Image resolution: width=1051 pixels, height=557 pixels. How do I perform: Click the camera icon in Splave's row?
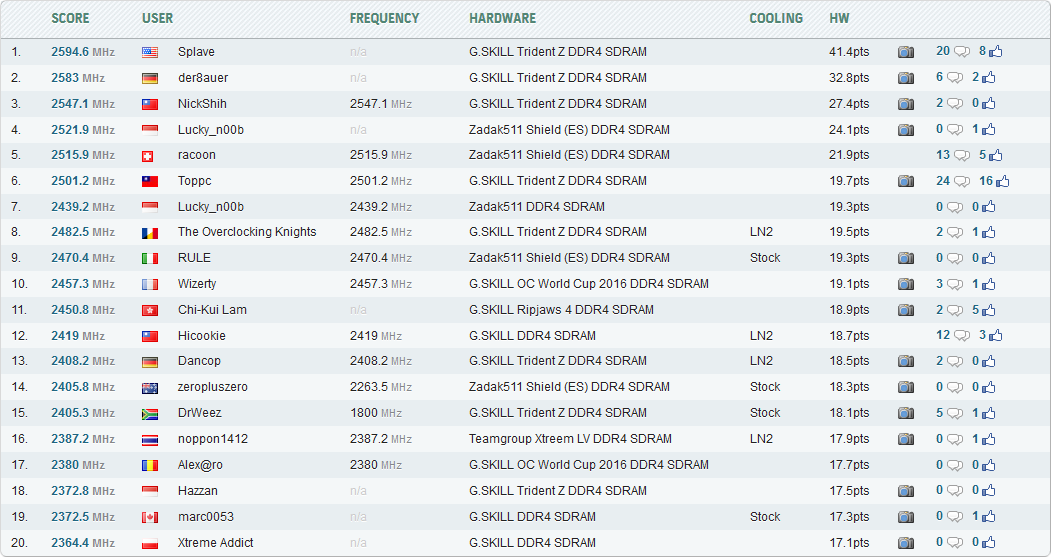click(905, 52)
